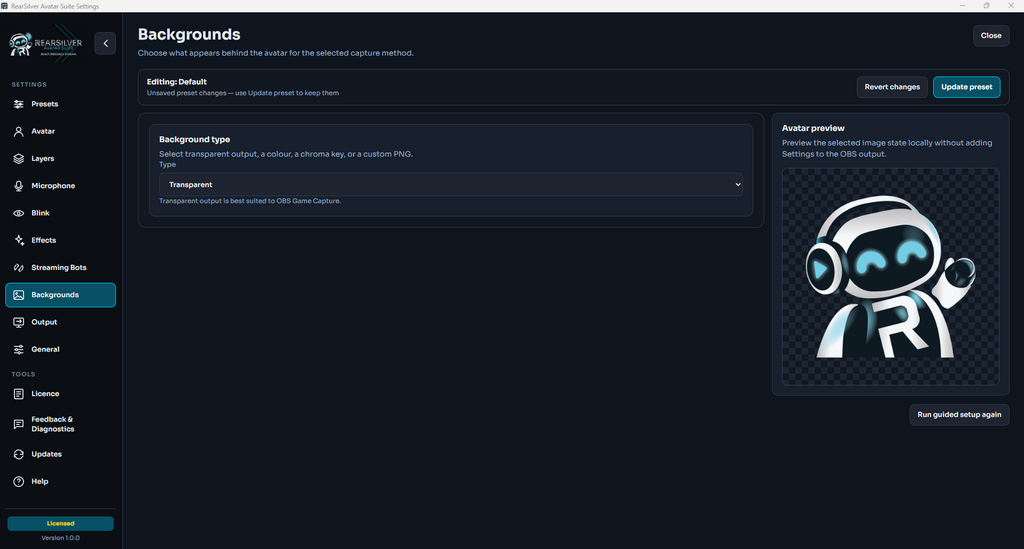Click the robot avatar preview image
This screenshot has height=549, width=1024.
pyautogui.click(x=890, y=277)
